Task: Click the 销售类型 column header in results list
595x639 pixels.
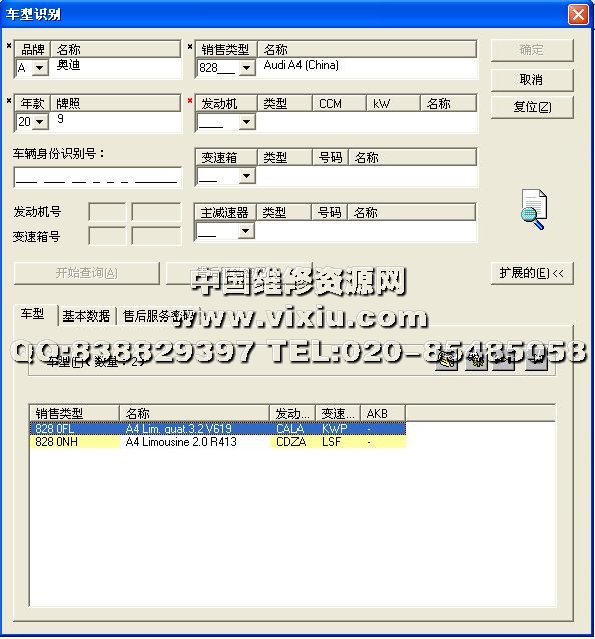Action: click(75, 413)
